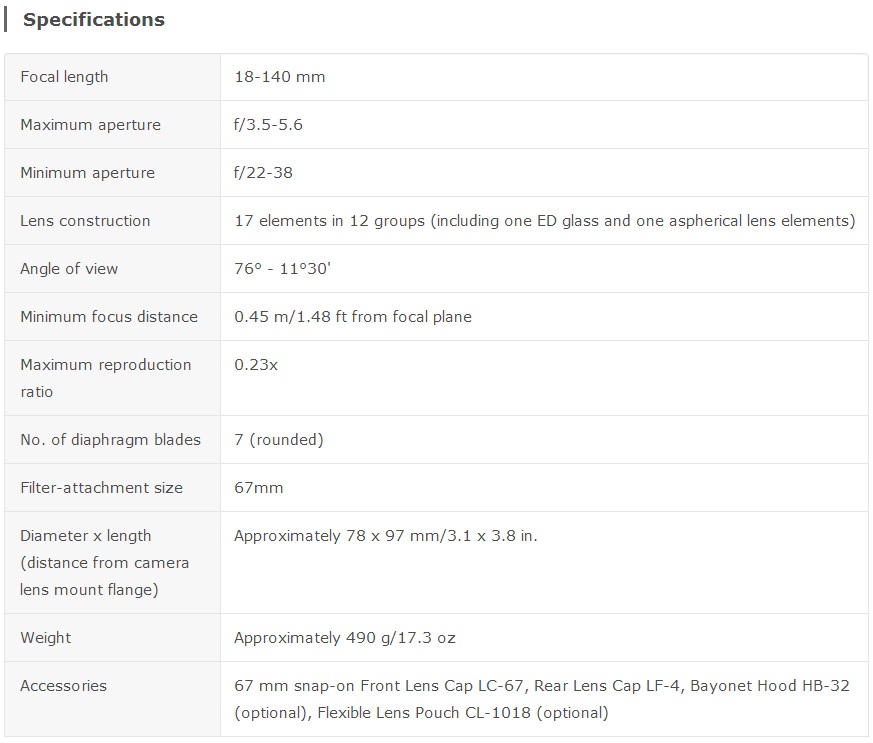Click the Angle of view label
This screenshot has height=743, width=873.
coord(69,269)
